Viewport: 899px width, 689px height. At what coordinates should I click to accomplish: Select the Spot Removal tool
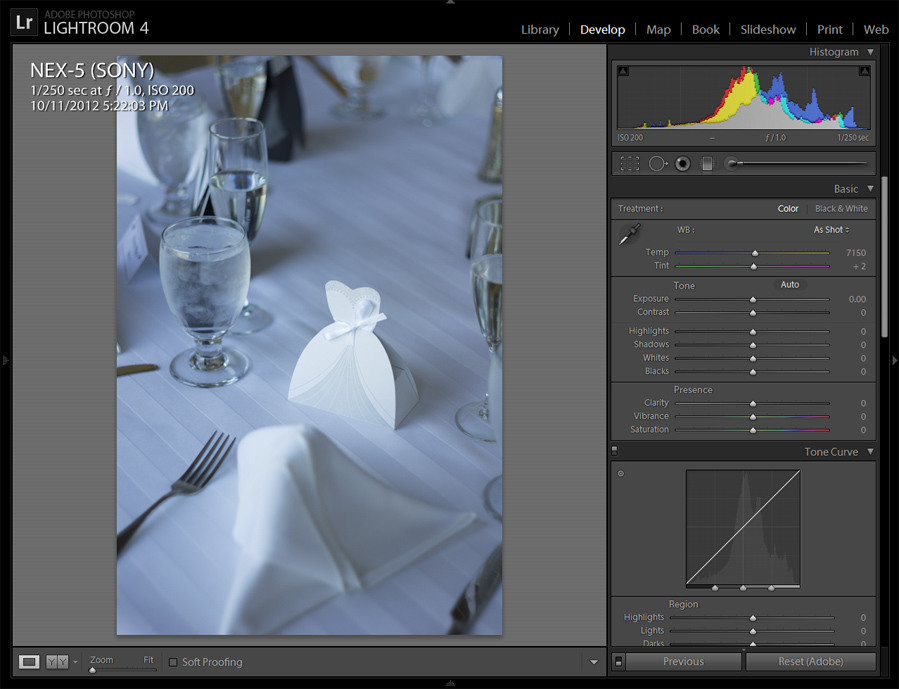click(657, 163)
